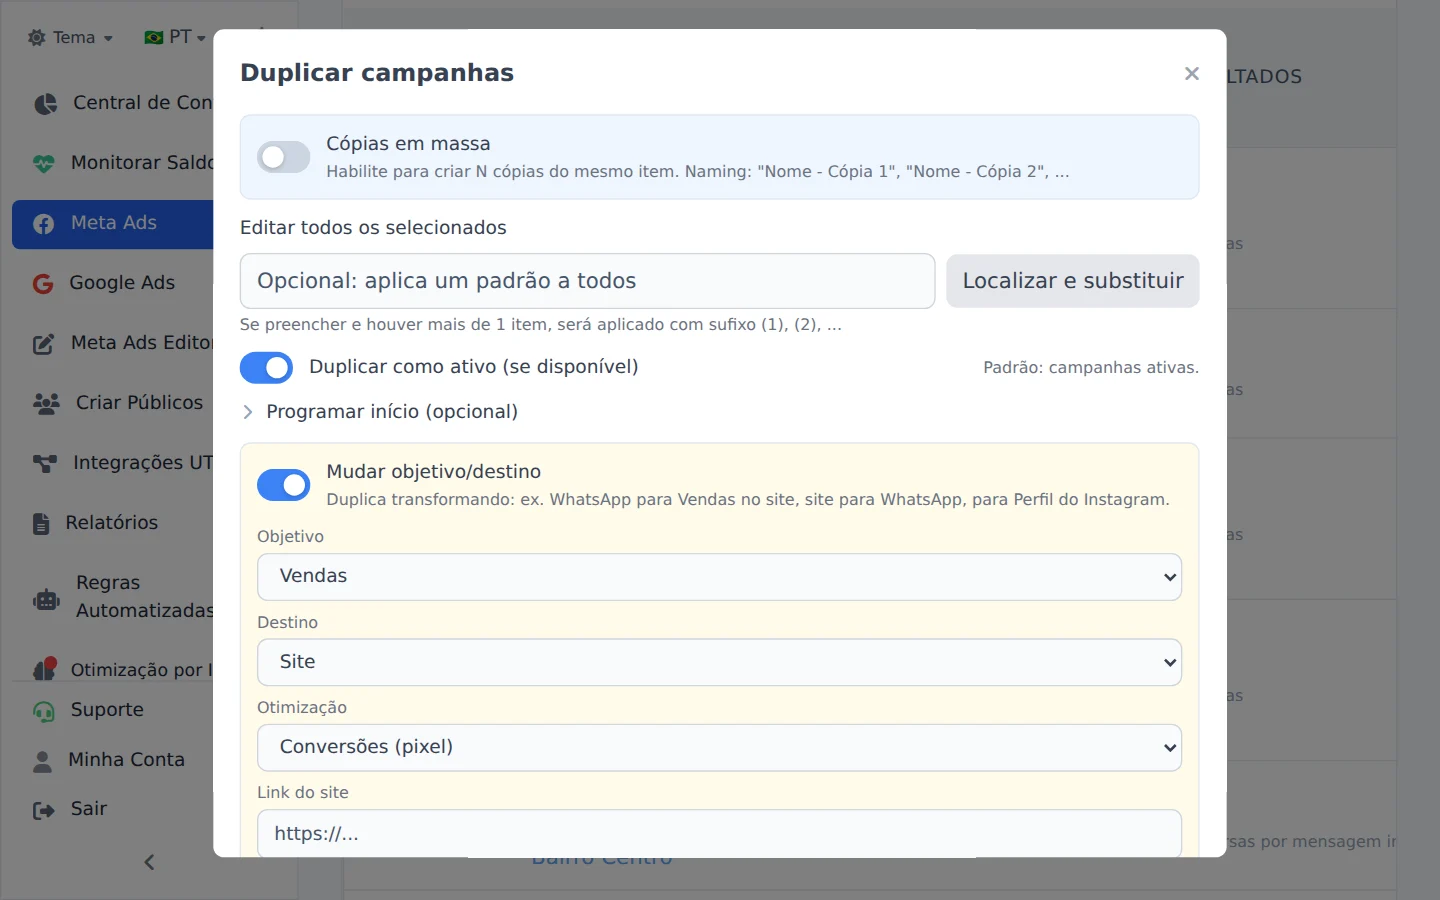The height and width of the screenshot is (900, 1440).
Task: Open the PT language dropdown
Action: (175, 38)
